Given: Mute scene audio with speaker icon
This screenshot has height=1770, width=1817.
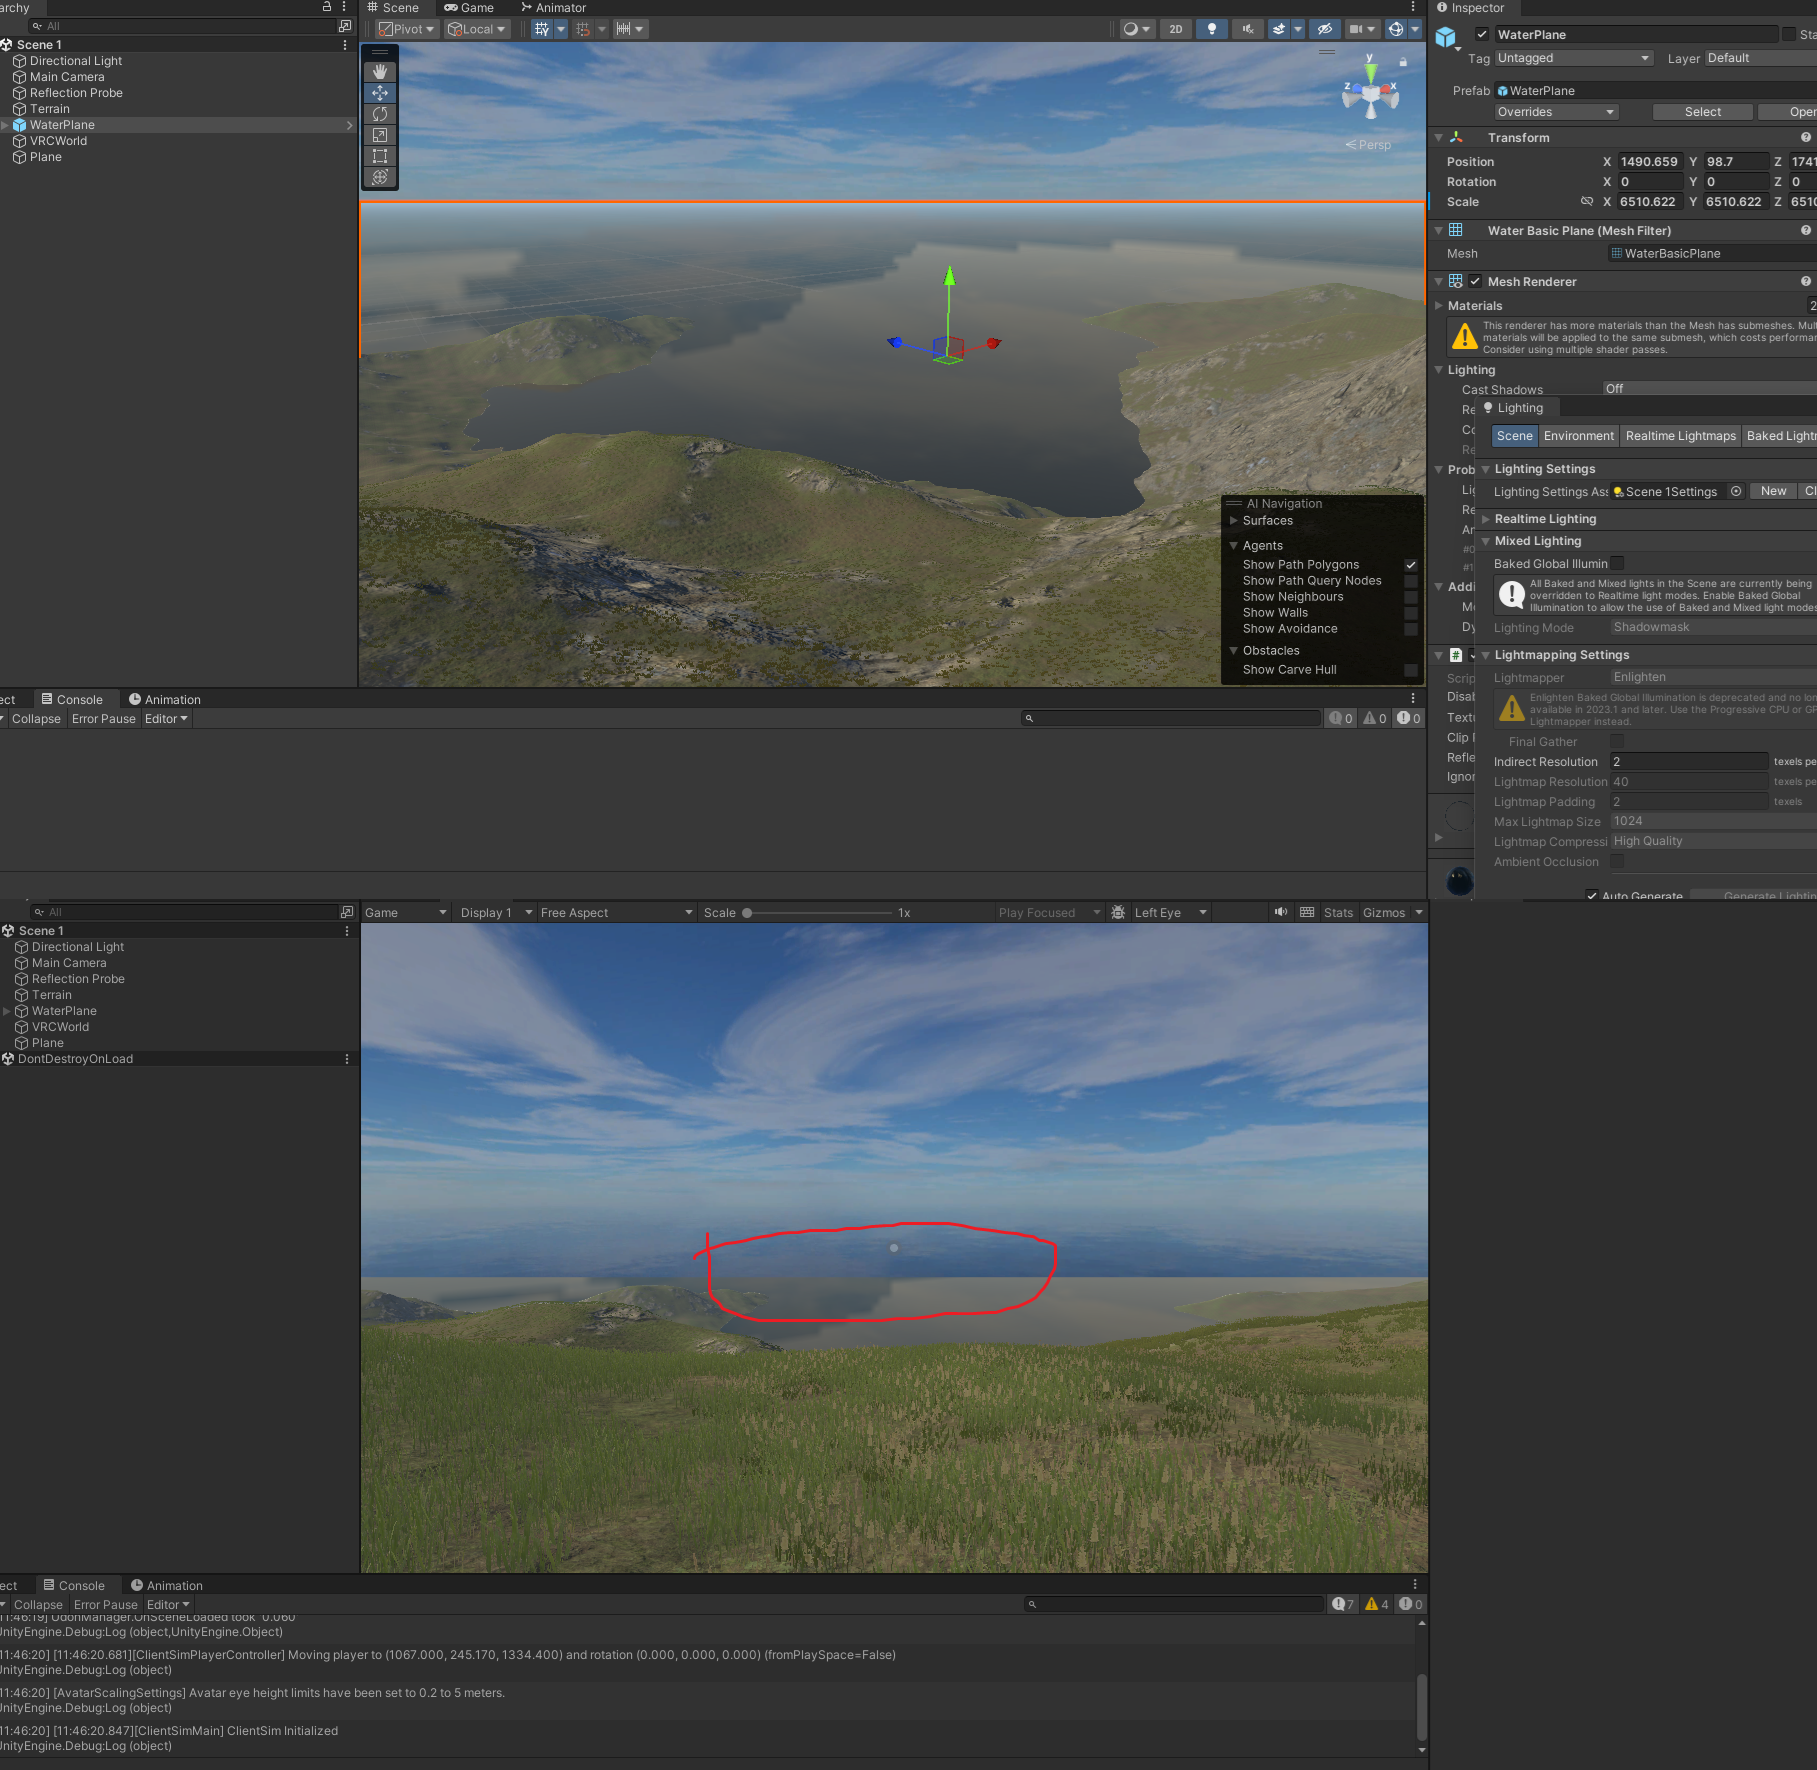Looking at the screenshot, I should click(1247, 29).
